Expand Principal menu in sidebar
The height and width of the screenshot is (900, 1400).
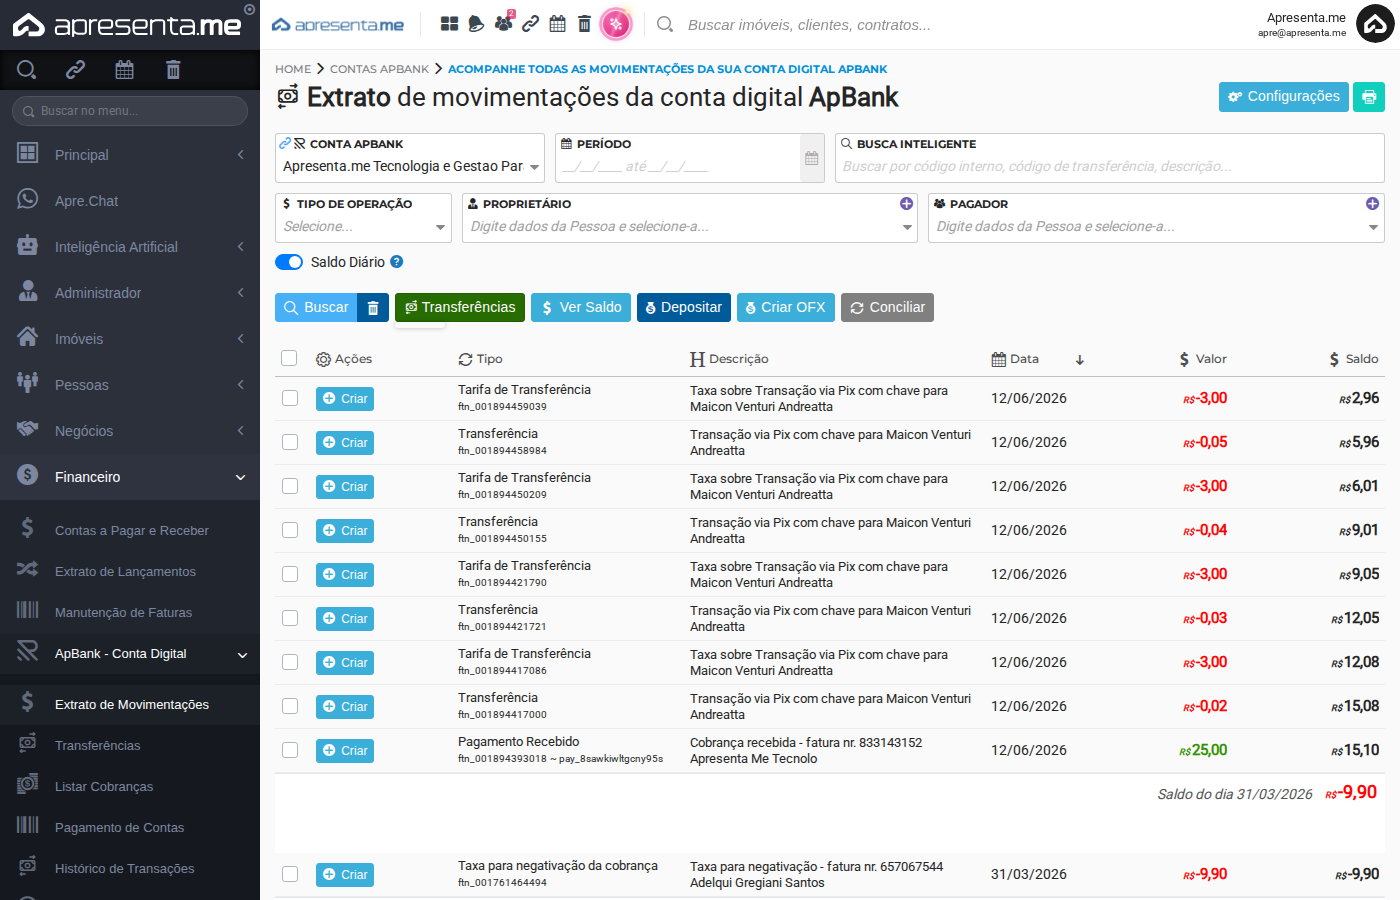(130, 155)
